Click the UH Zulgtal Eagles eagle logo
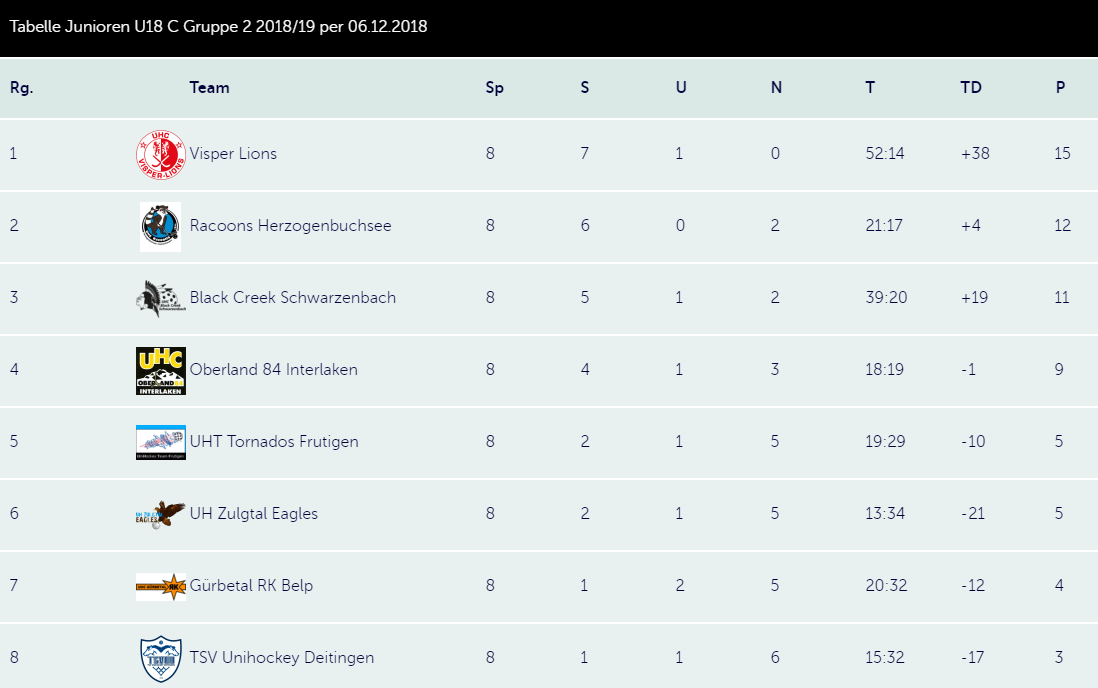 (160, 514)
